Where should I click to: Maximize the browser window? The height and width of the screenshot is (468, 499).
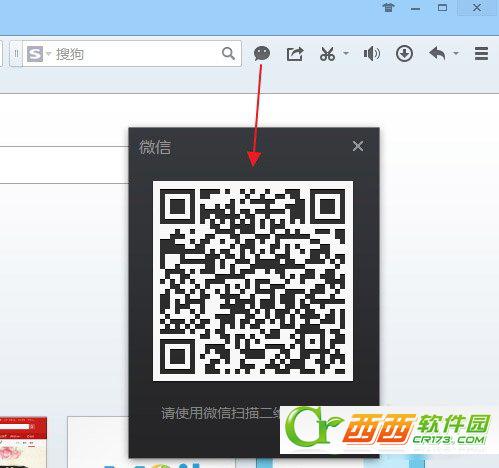point(442,7)
